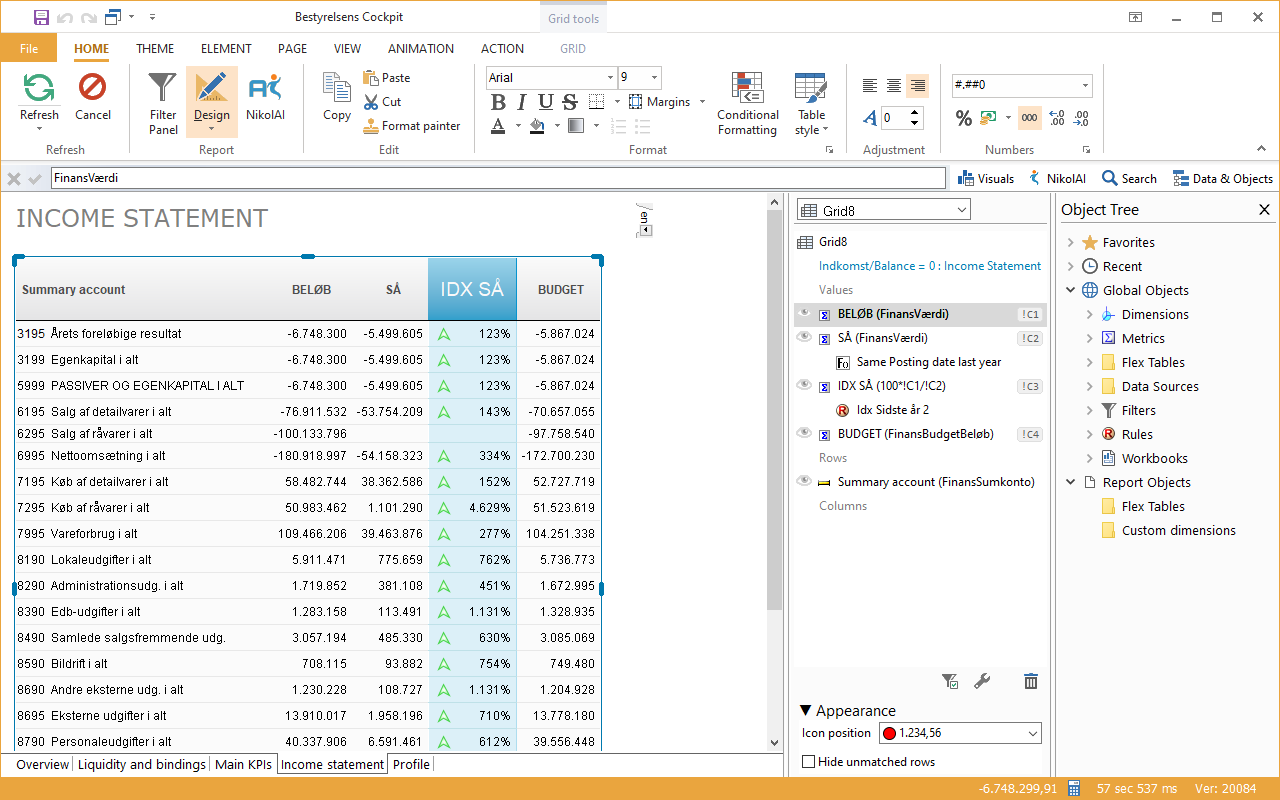
Task: Open the number format #,##0 dropdown
Action: point(1085,86)
